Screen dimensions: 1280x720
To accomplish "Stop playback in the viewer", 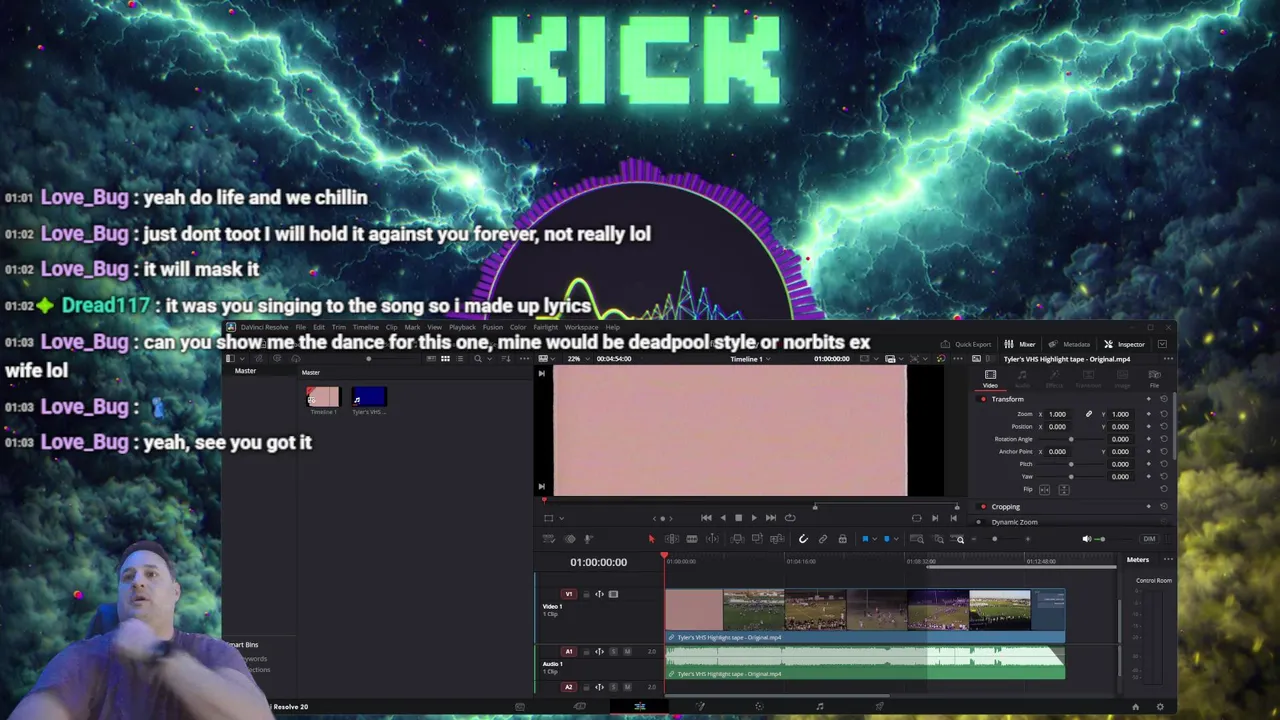I will [x=738, y=518].
